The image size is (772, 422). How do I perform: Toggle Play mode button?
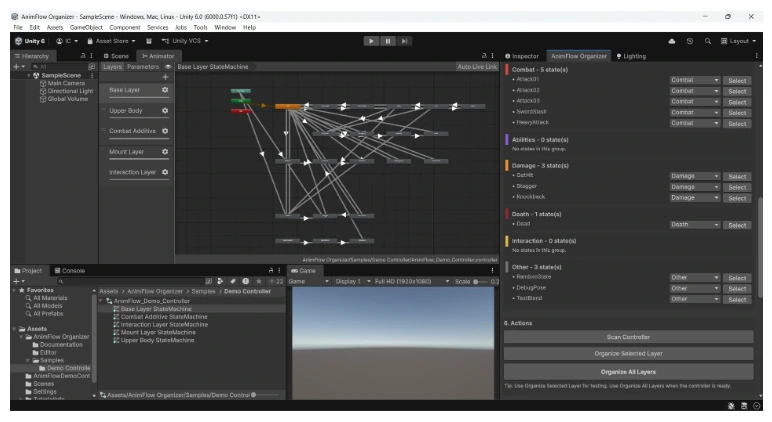(371, 41)
